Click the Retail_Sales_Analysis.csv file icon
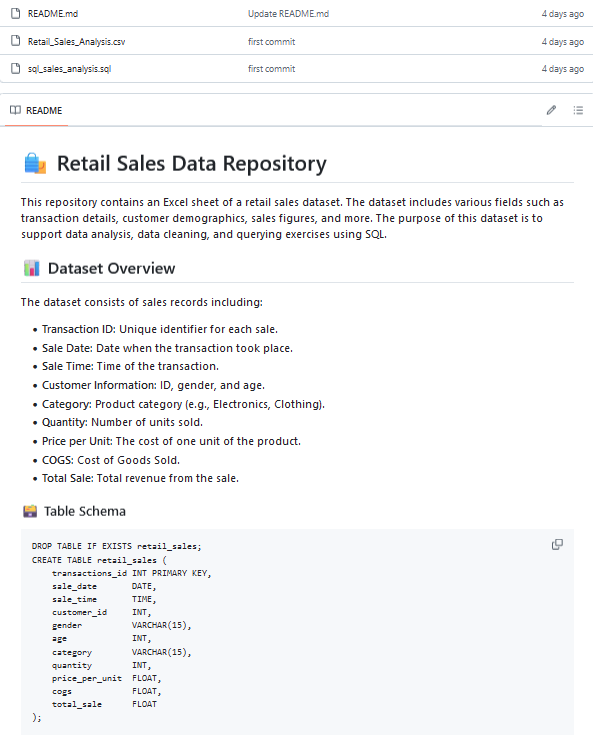 pyautogui.click(x=16, y=41)
